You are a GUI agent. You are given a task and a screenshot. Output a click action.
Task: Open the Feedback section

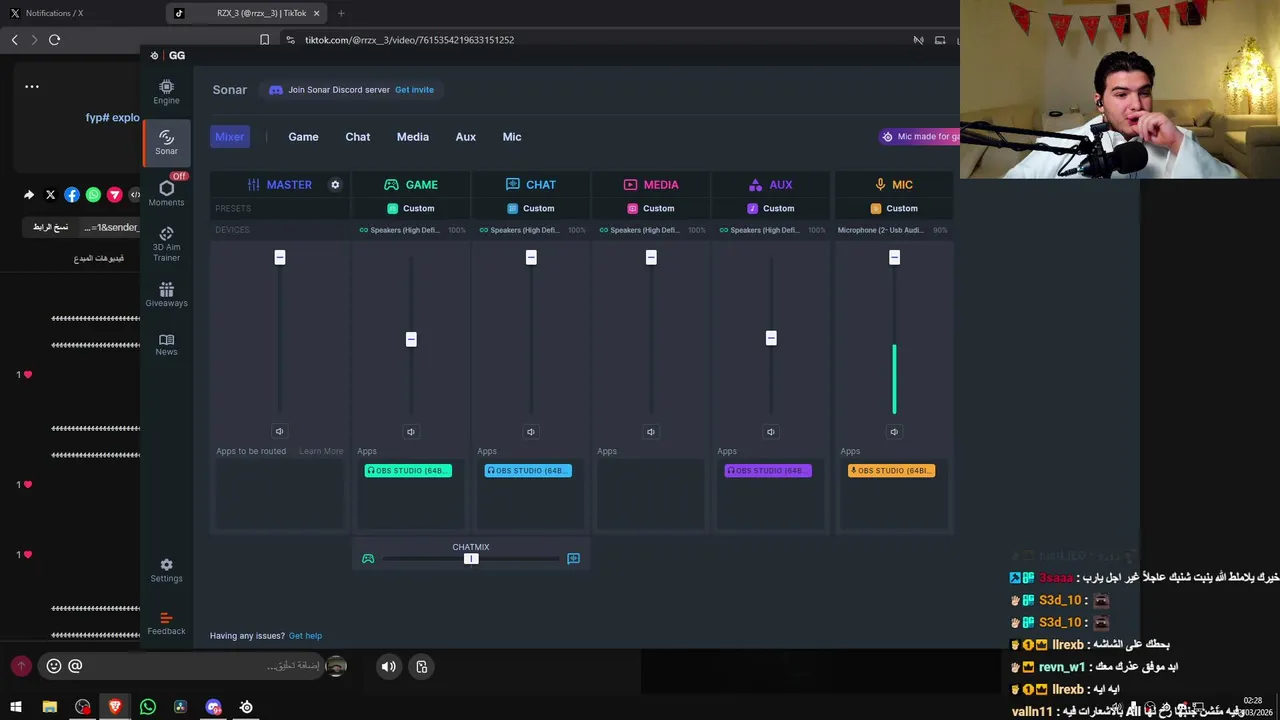166,623
